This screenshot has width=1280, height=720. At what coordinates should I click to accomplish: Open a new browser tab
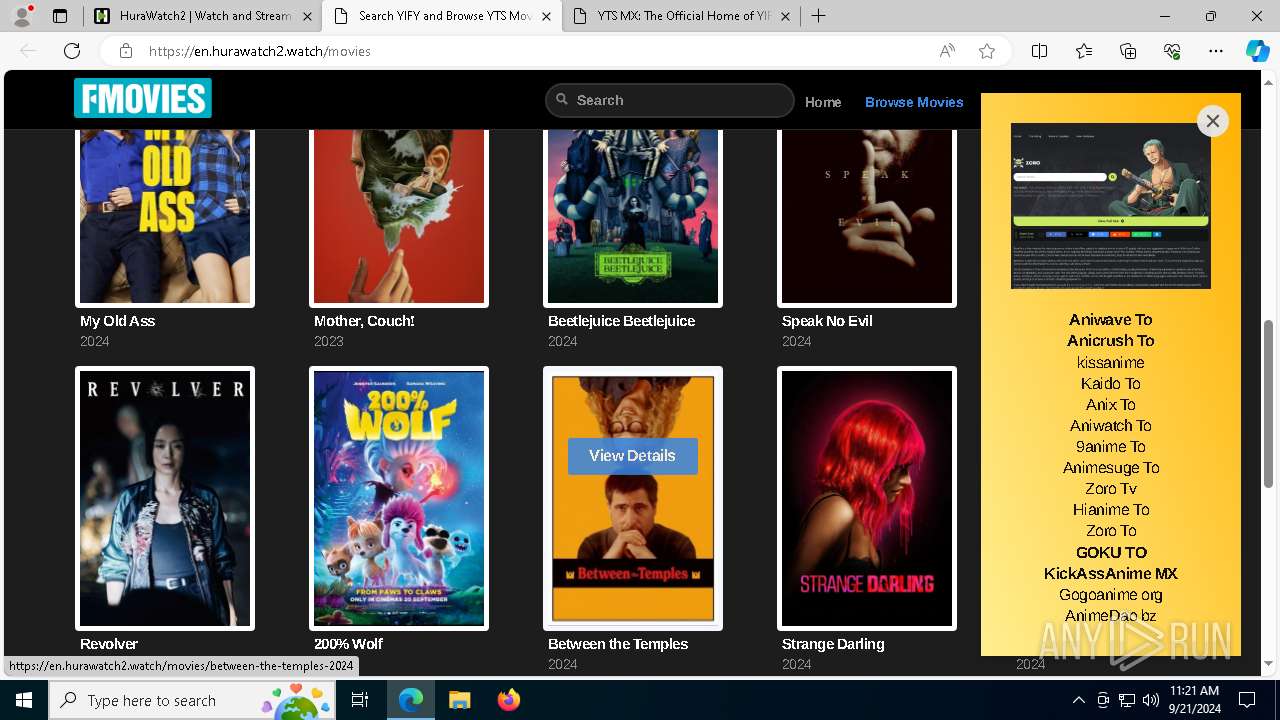[x=819, y=16]
